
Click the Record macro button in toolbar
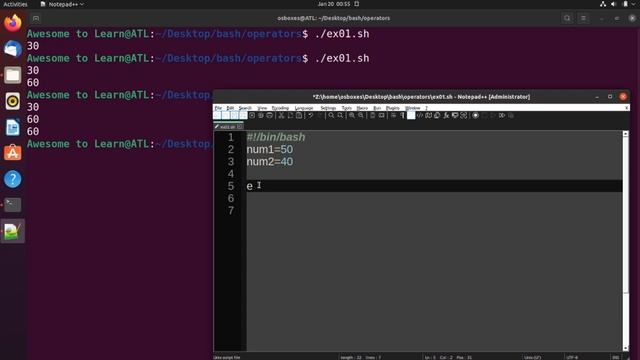[476, 116]
